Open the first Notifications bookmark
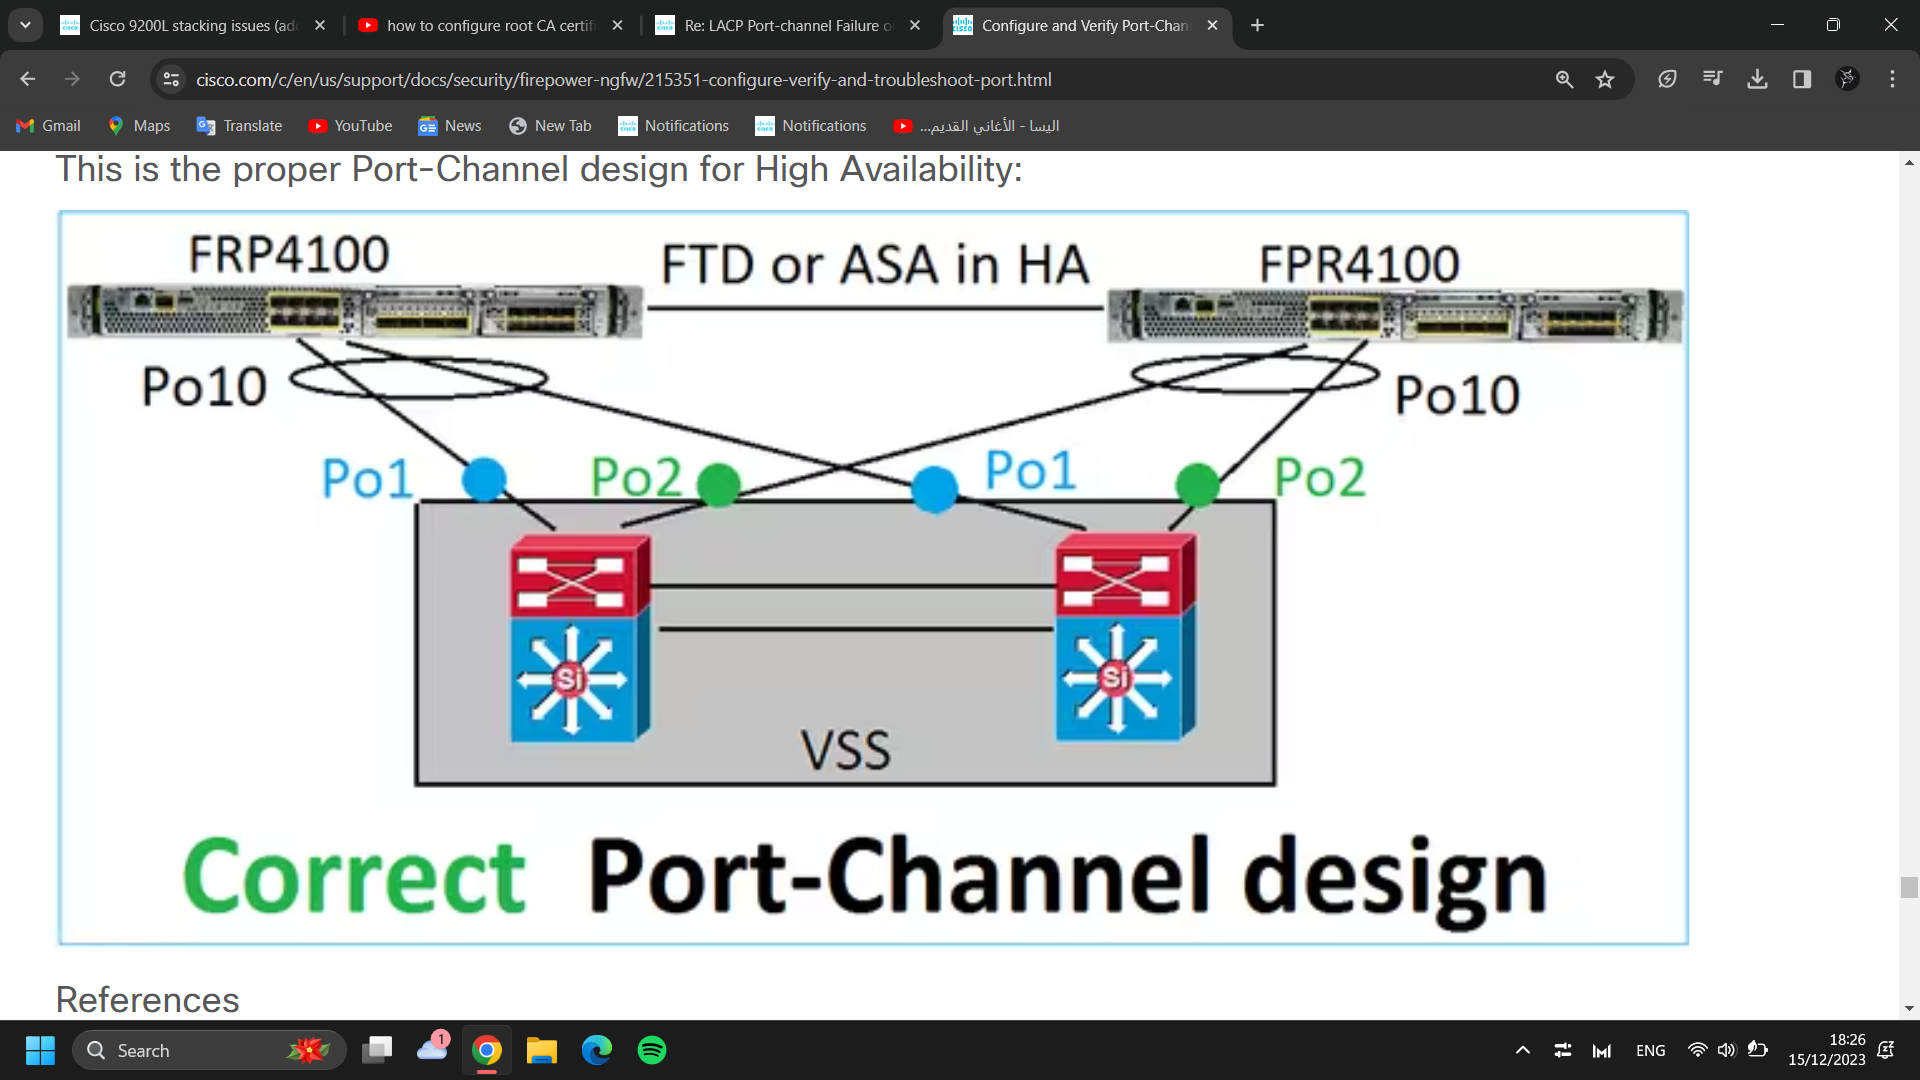Screen dimensions: 1920x1080 click(x=673, y=125)
